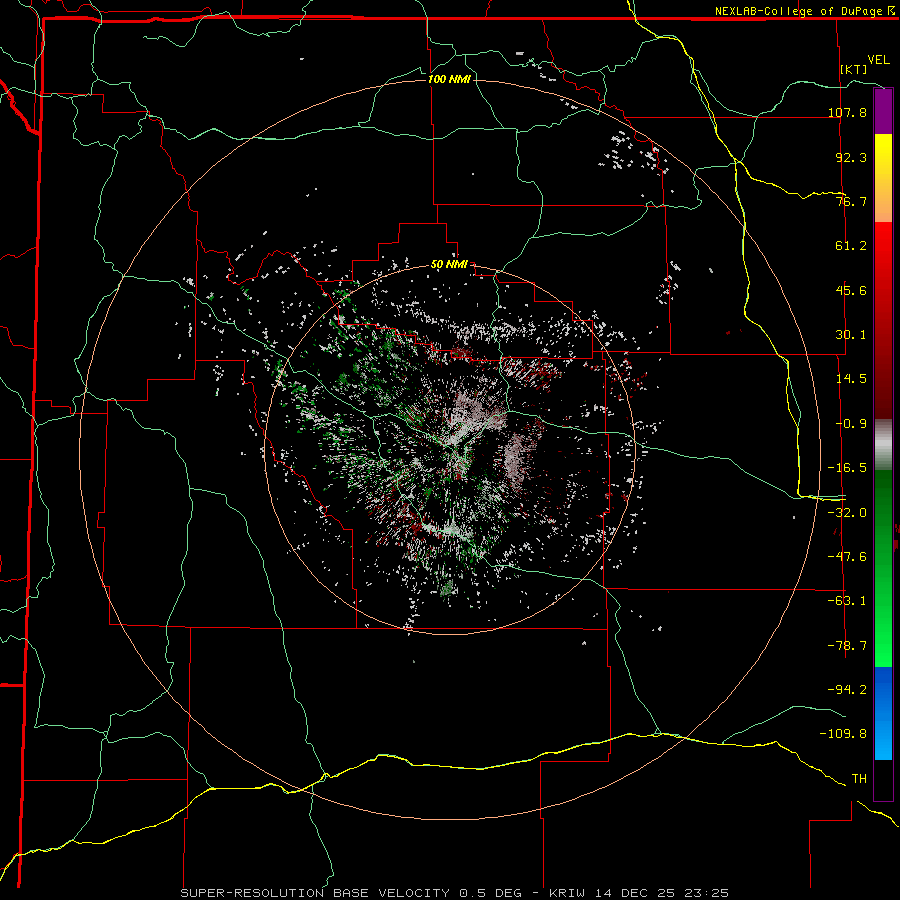900x900 pixels.
Task: Click the 76.7 velocity scale value
Action: 851,201
